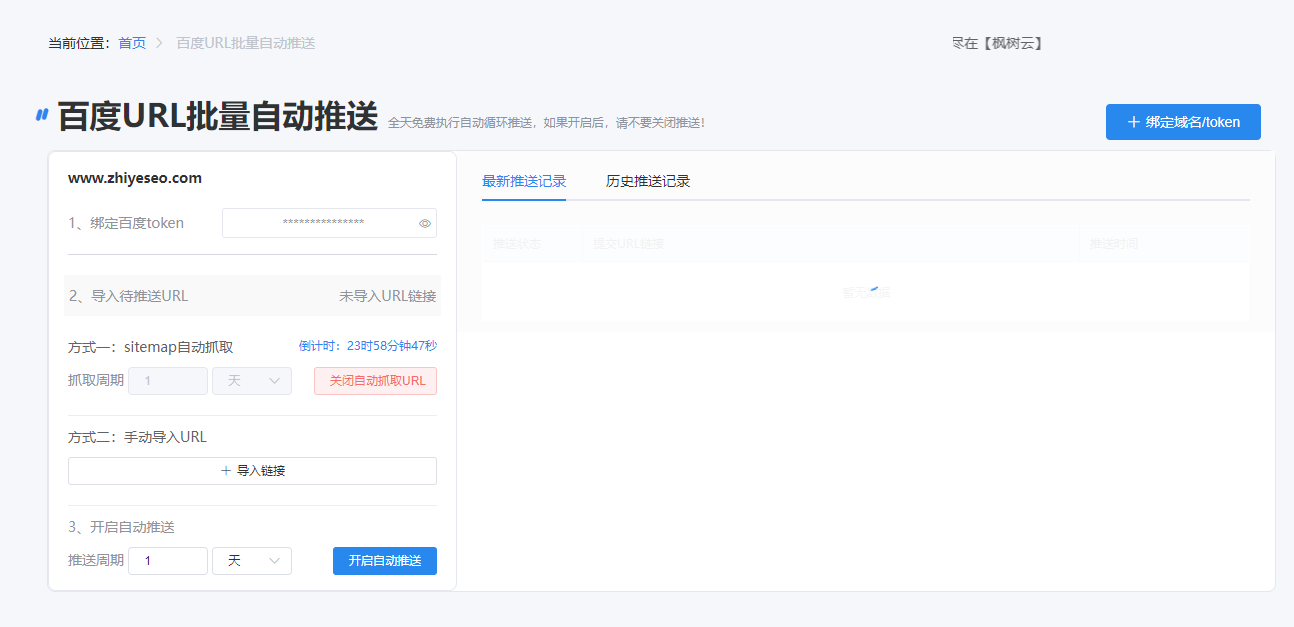The height and width of the screenshot is (627, 1294).
Task: Click the status text 未导入URL链接
Action: pos(388,296)
